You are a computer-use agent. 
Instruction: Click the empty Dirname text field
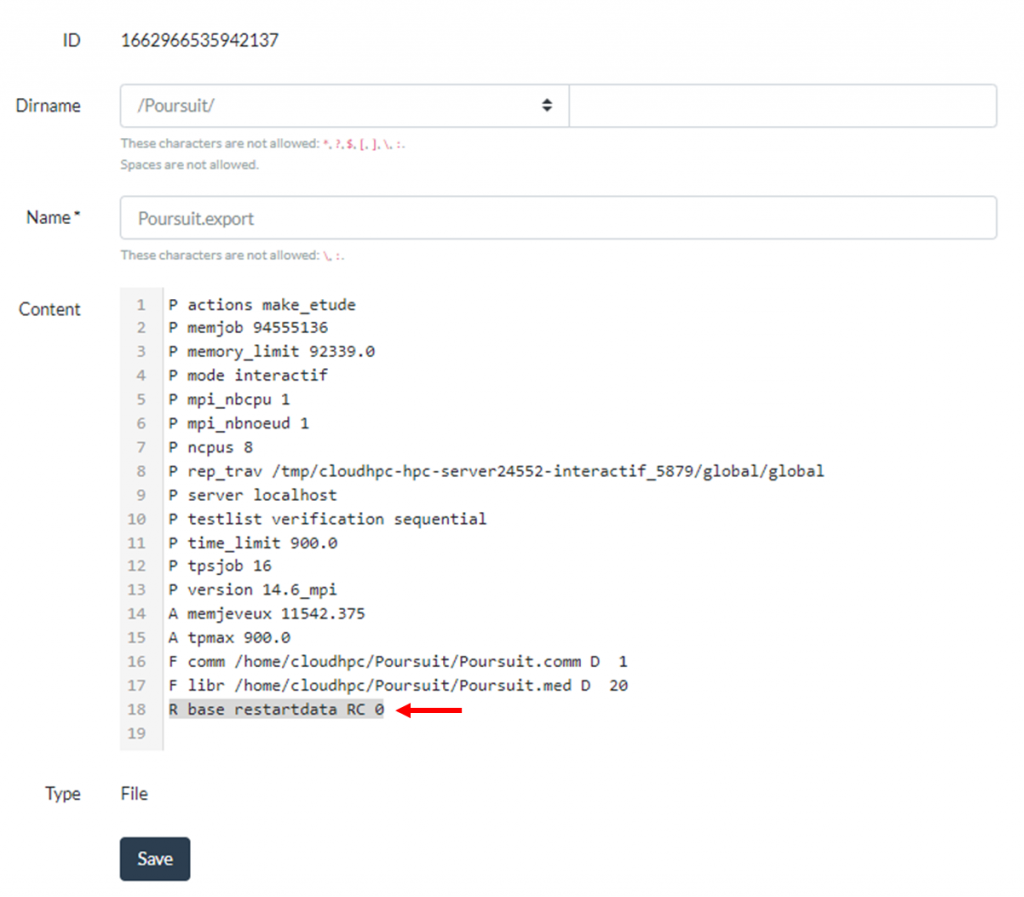tap(782, 105)
